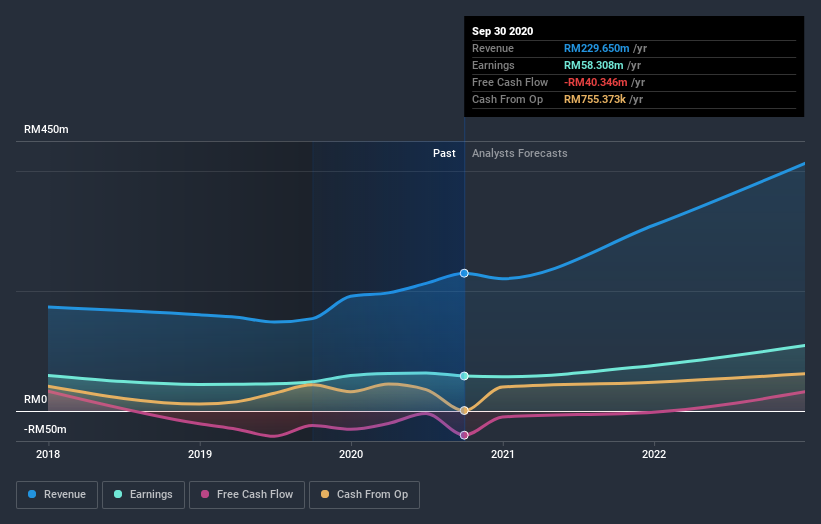
Task: Click the RM755.373k cash from op value
Action: pos(595,99)
